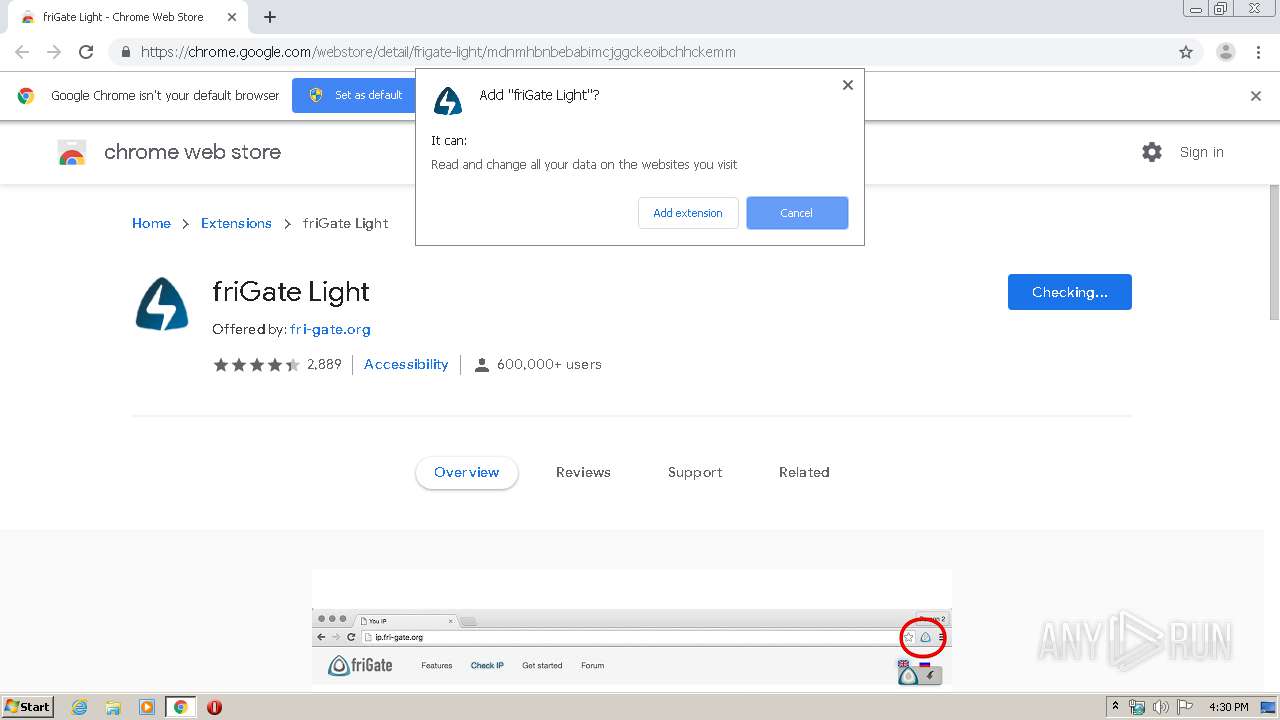This screenshot has width=1280, height=720.
Task: Click the Chrome taskbar button
Action: click(x=180, y=707)
